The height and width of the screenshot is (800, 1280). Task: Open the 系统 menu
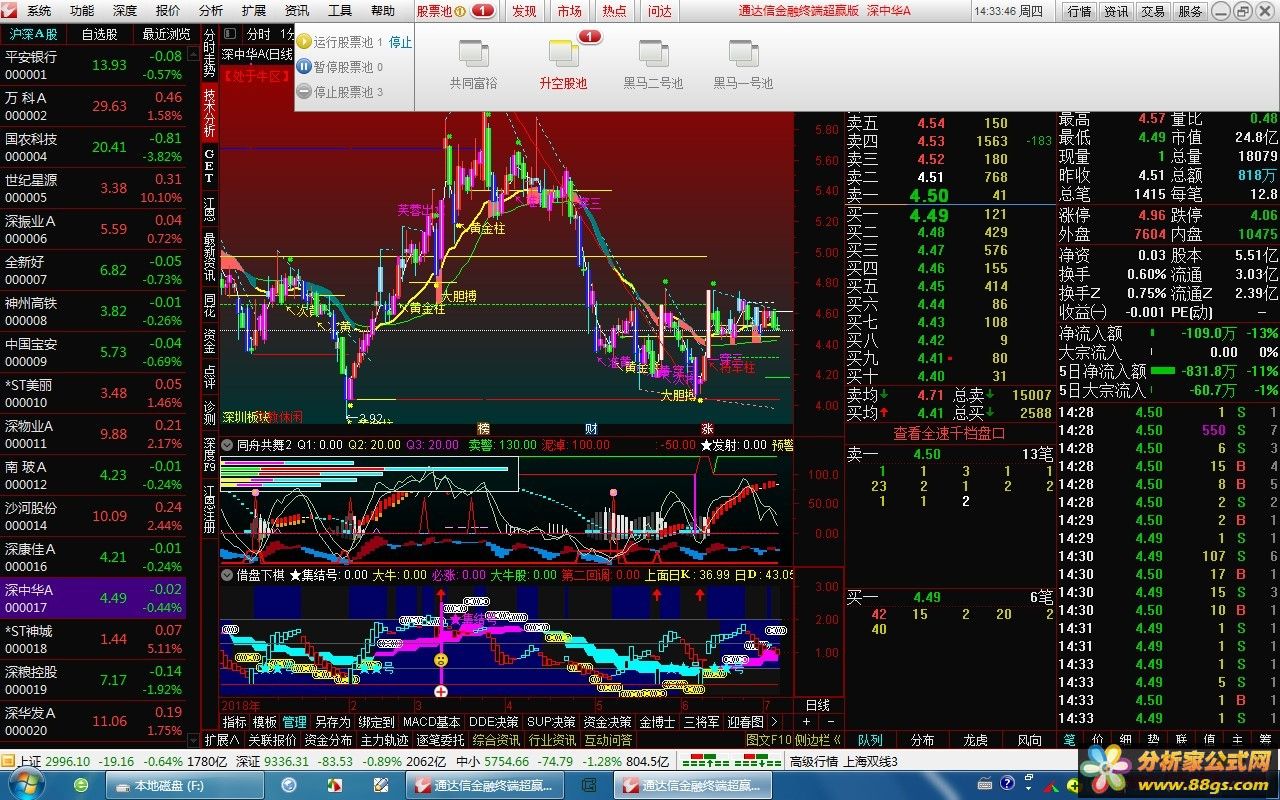(39, 11)
